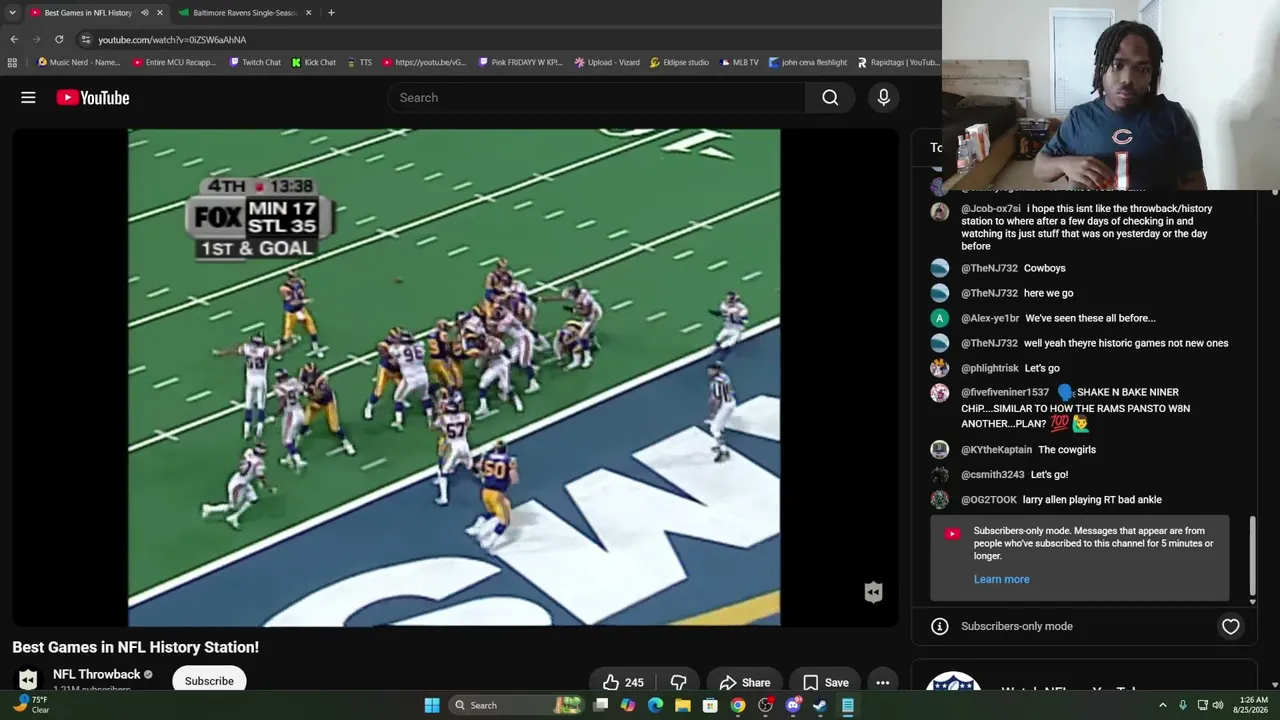The image size is (1280, 720).
Task: Open the Twitch Chat bookmark
Action: pyautogui.click(x=255, y=62)
